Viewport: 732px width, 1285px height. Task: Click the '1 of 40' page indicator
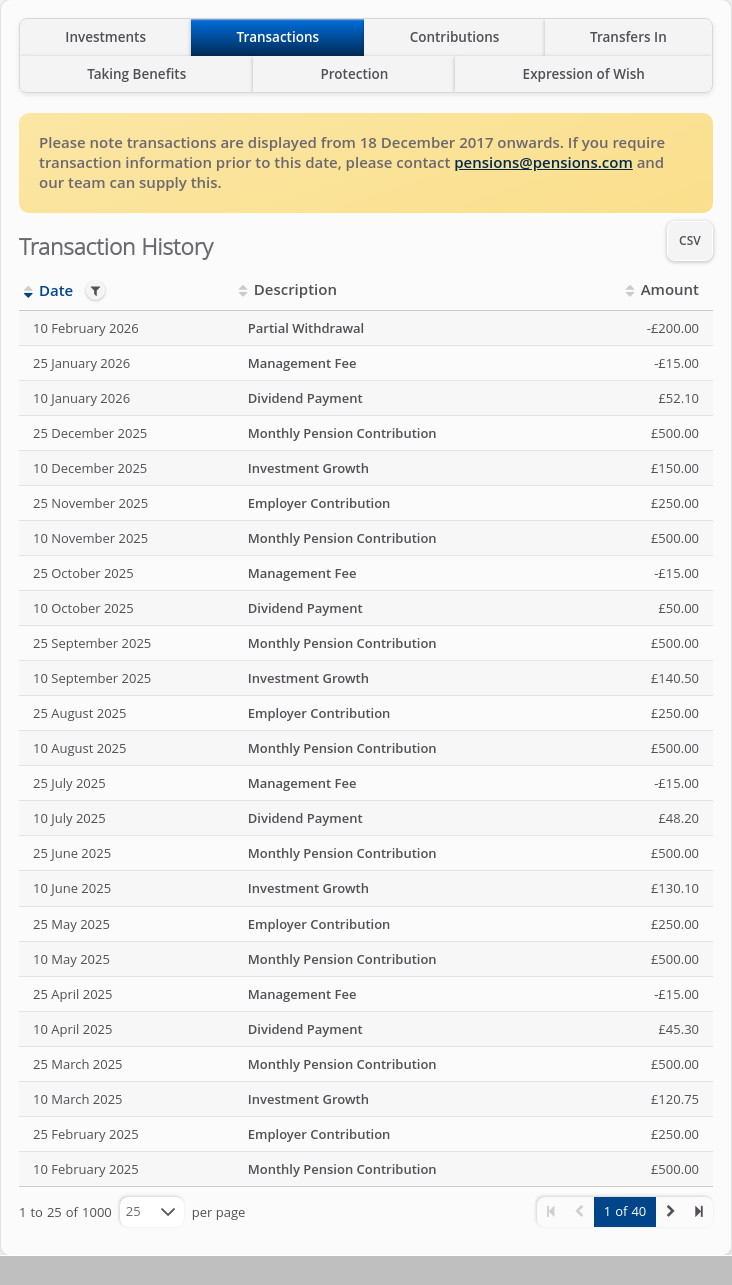click(x=625, y=1211)
